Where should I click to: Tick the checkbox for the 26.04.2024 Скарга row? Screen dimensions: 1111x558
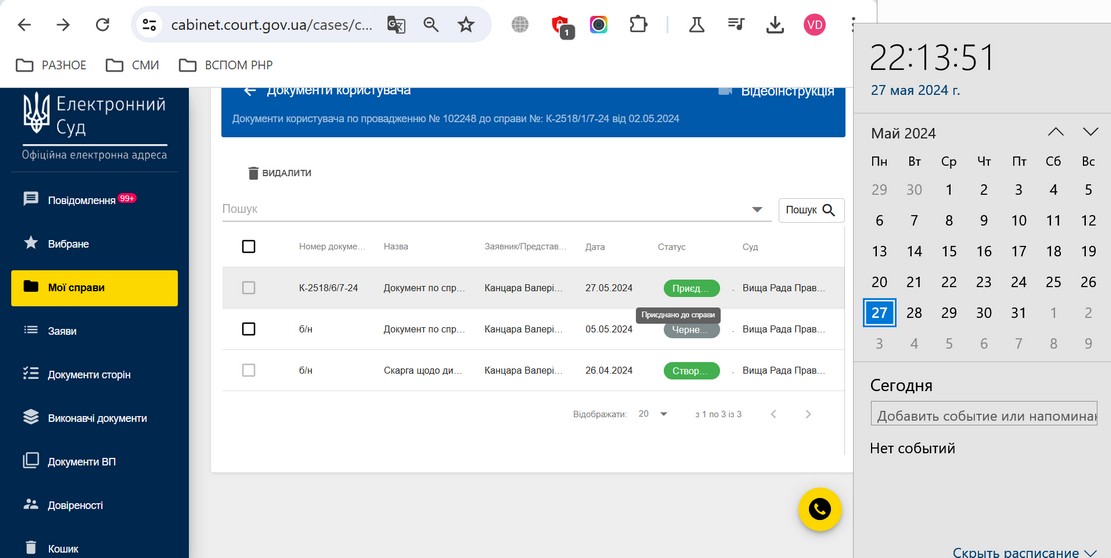click(x=248, y=370)
